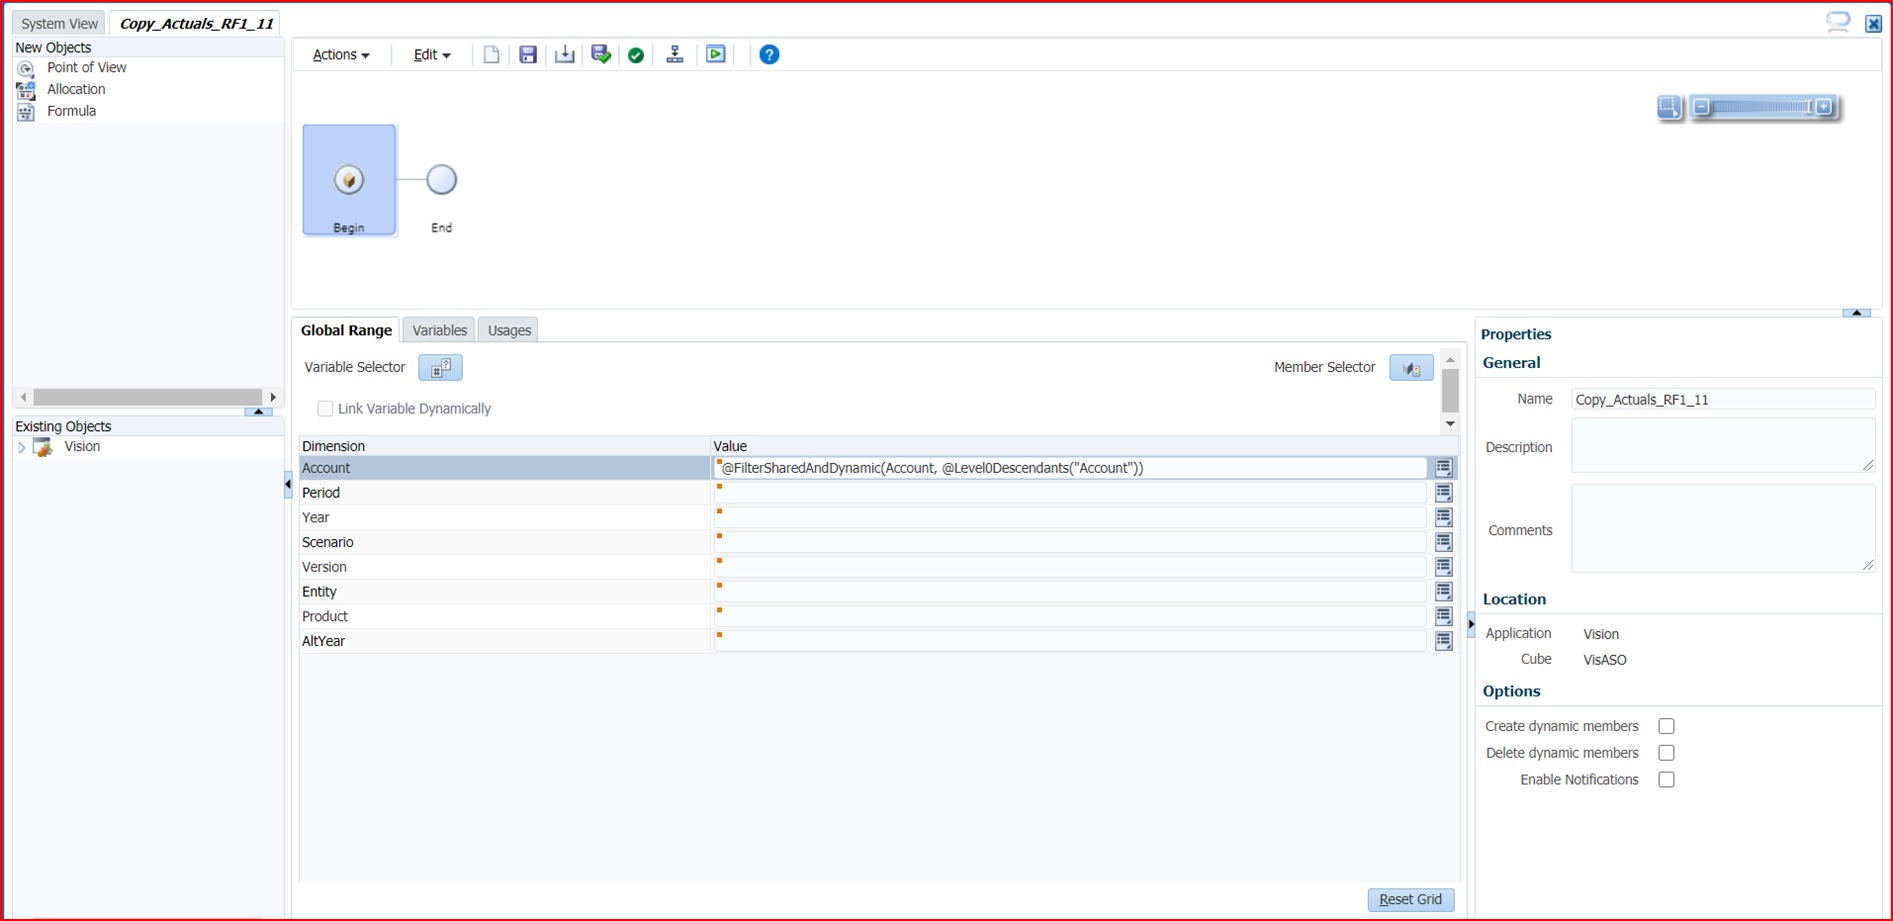Screen dimensions: 1893x921
Task: Expand the Vision node in Existing Objects
Action: (x=22, y=447)
